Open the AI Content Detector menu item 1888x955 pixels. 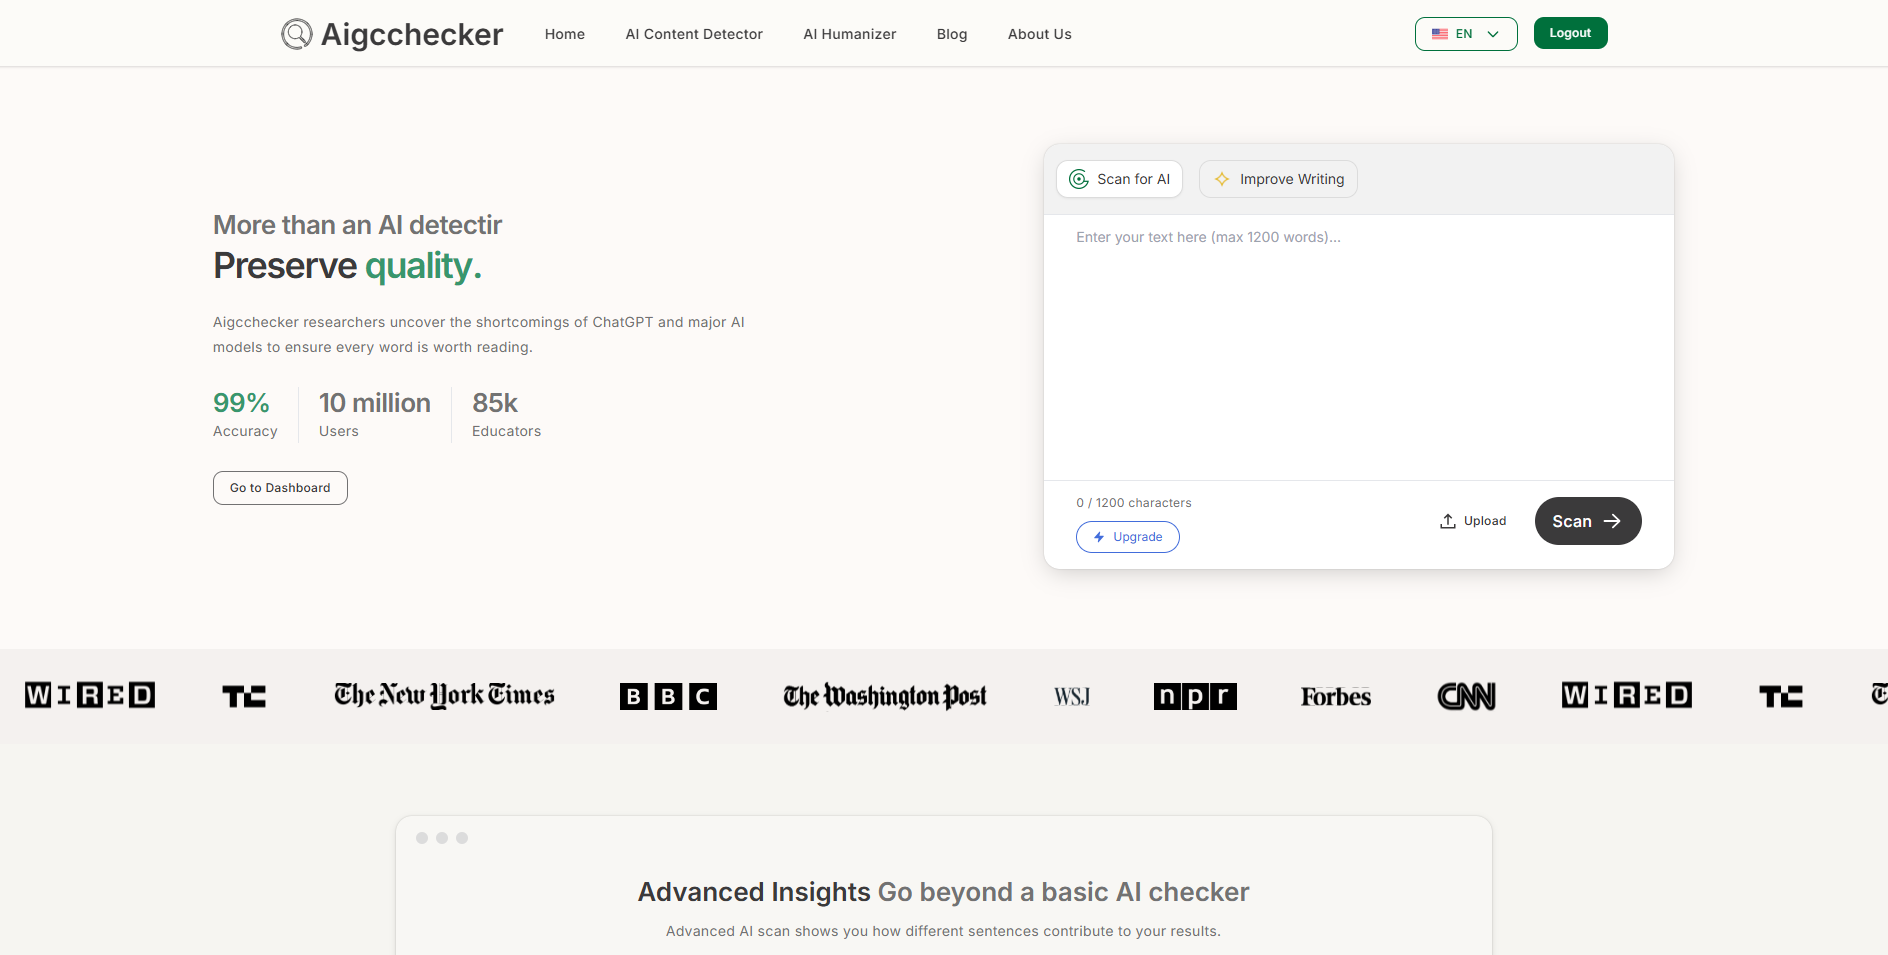coord(694,34)
